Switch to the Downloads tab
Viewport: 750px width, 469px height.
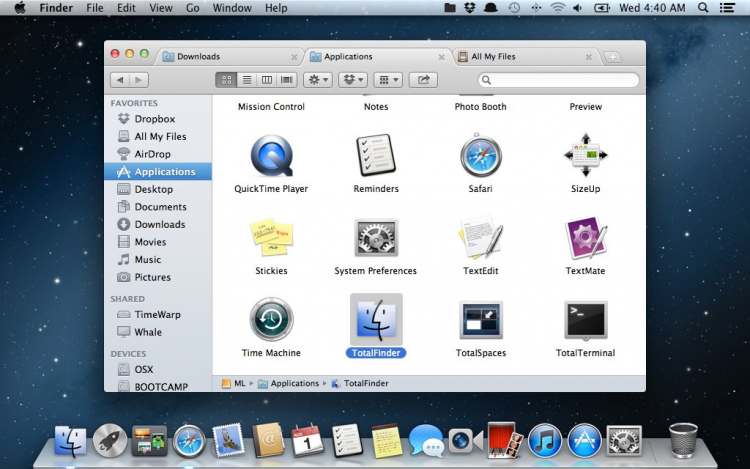[229, 56]
